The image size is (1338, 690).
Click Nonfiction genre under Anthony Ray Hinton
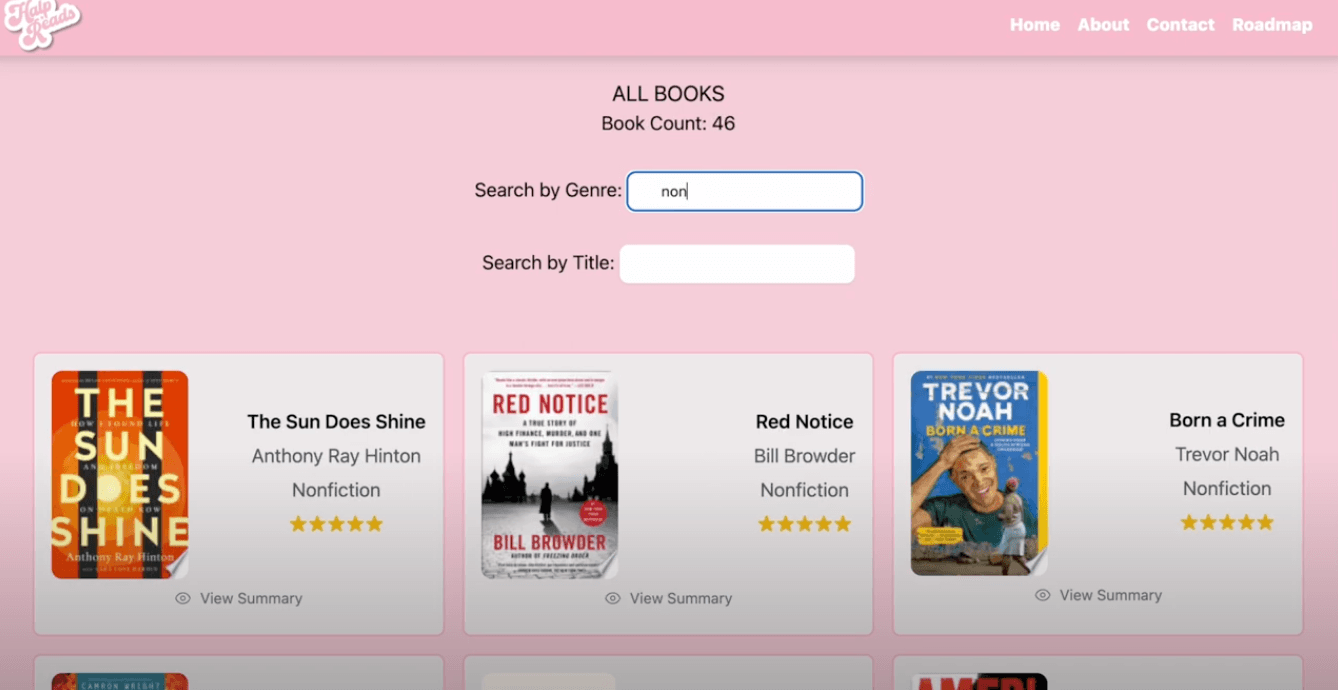(x=336, y=490)
